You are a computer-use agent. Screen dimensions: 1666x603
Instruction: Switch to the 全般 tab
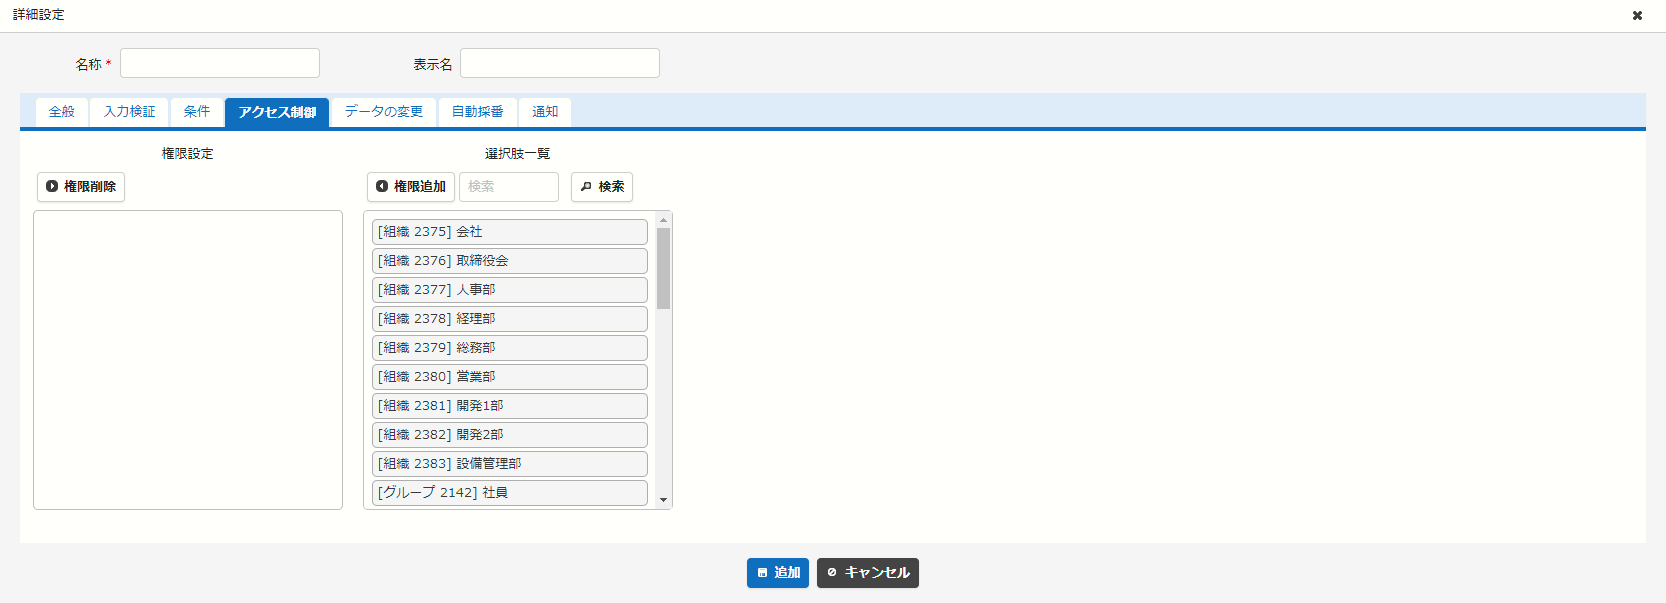(62, 112)
